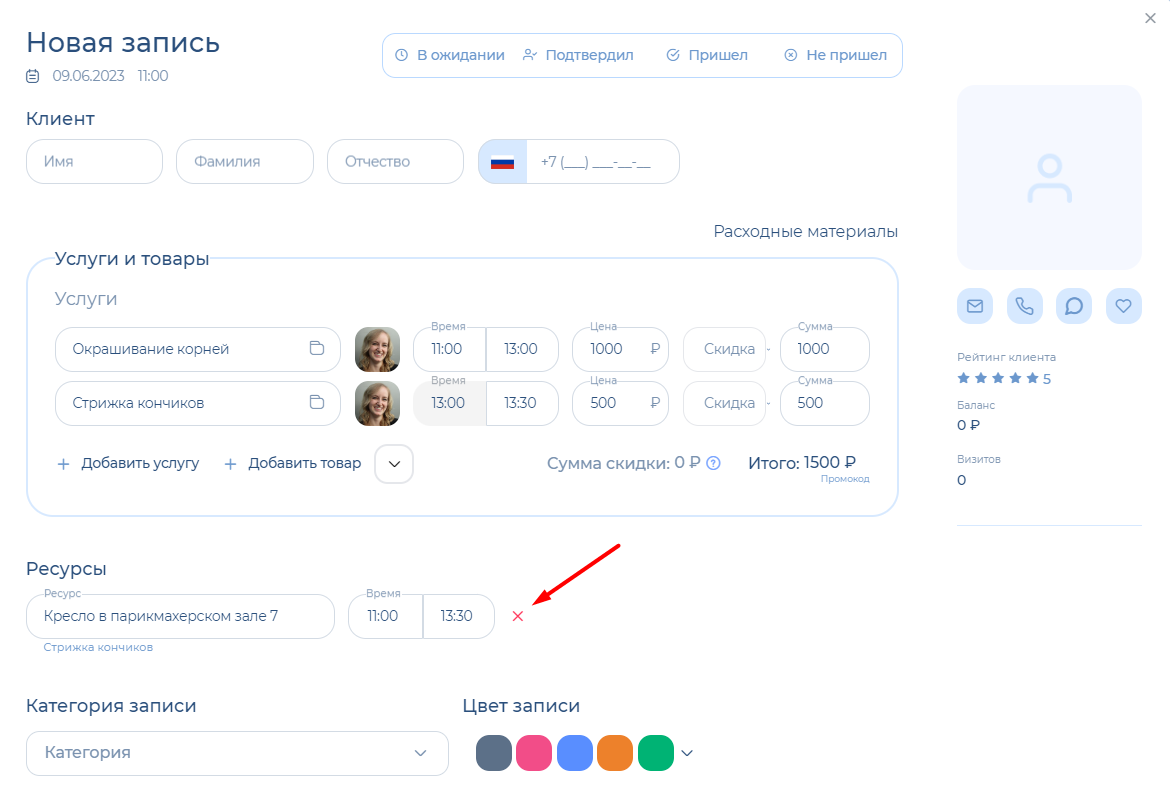Click the heart favorite icon
Image resolution: width=1170 pixels, height=809 pixels.
(1124, 306)
